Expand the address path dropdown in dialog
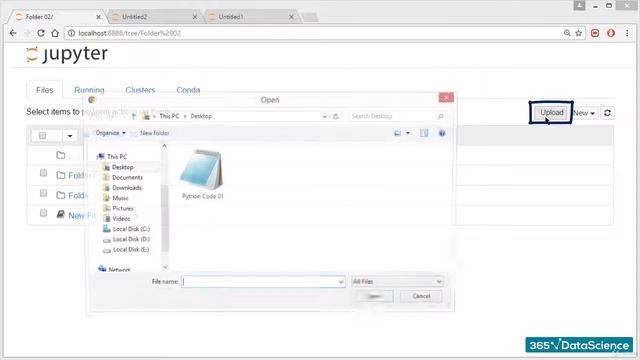Viewport: 640px width, 360px height. click(324, 116)
